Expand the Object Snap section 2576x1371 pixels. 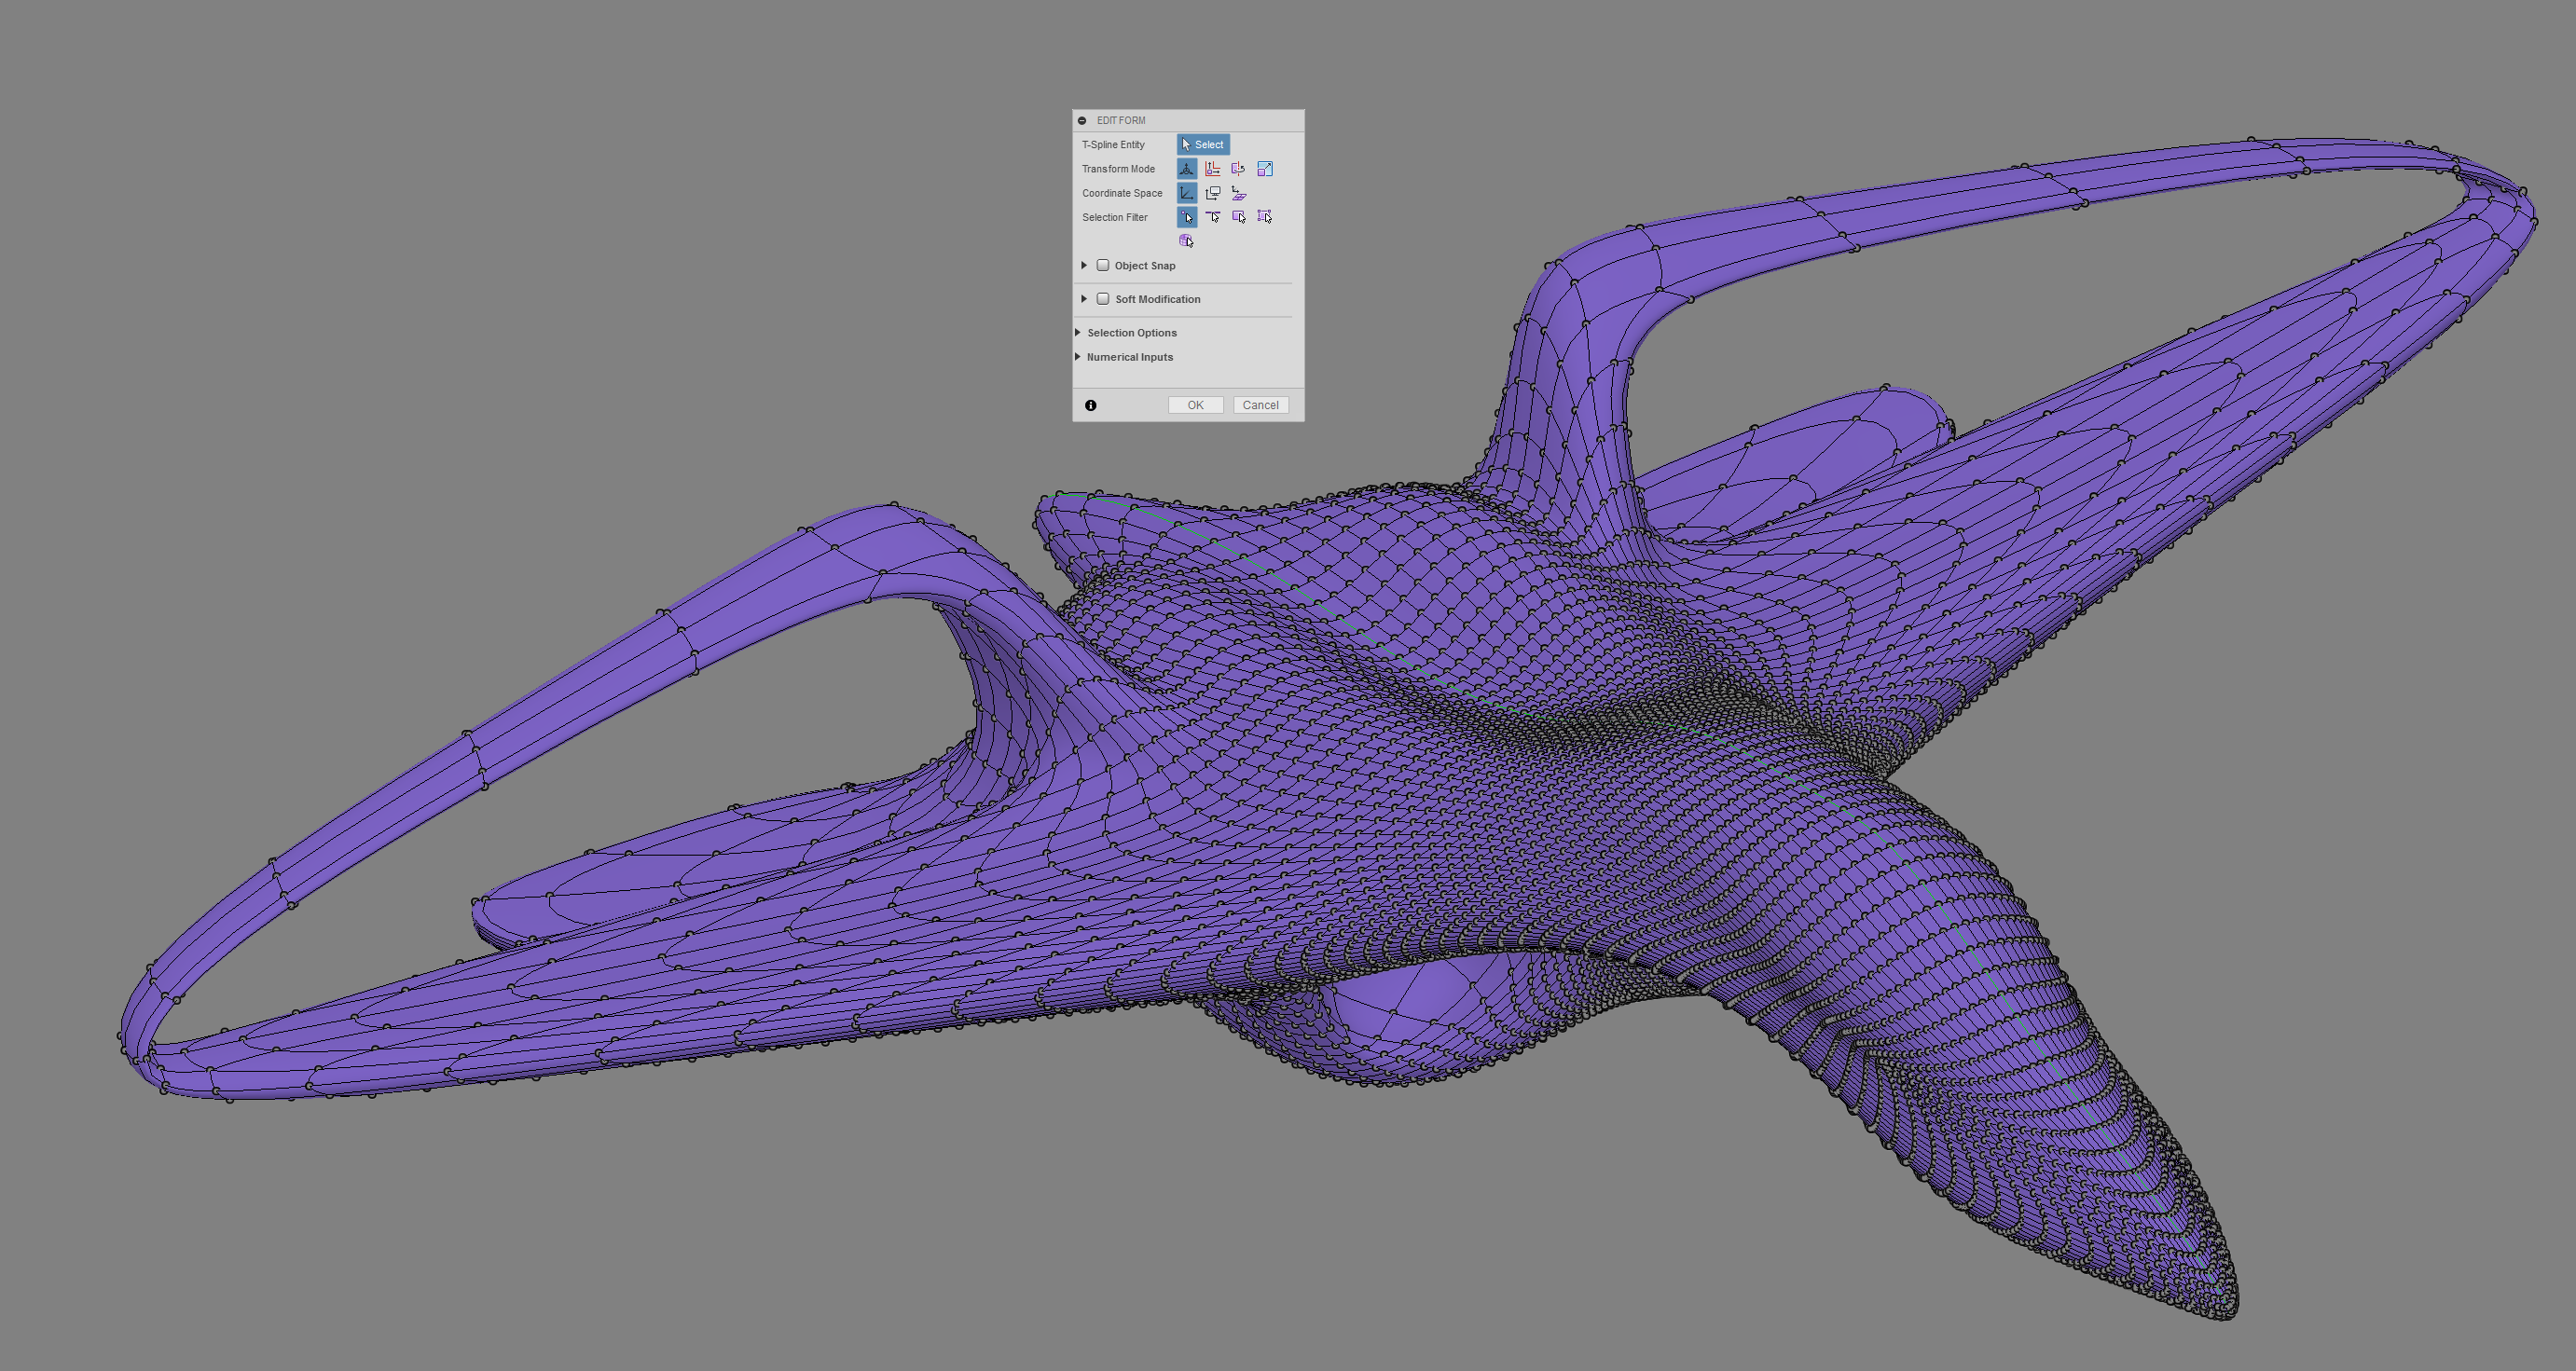tap(1084, 265)
